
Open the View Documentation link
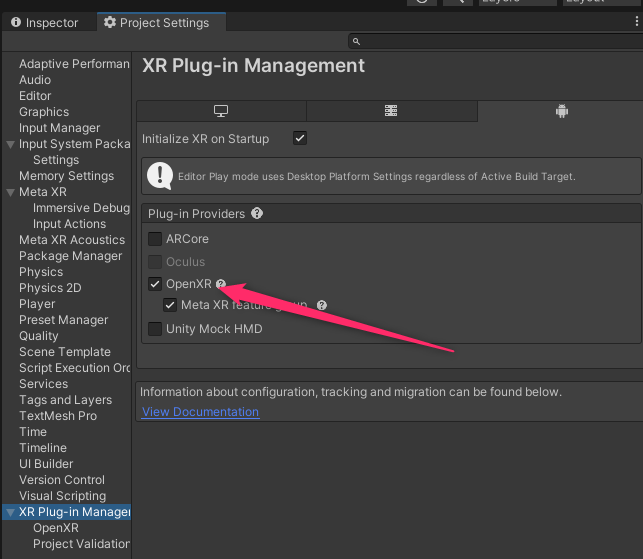(201, 412)
